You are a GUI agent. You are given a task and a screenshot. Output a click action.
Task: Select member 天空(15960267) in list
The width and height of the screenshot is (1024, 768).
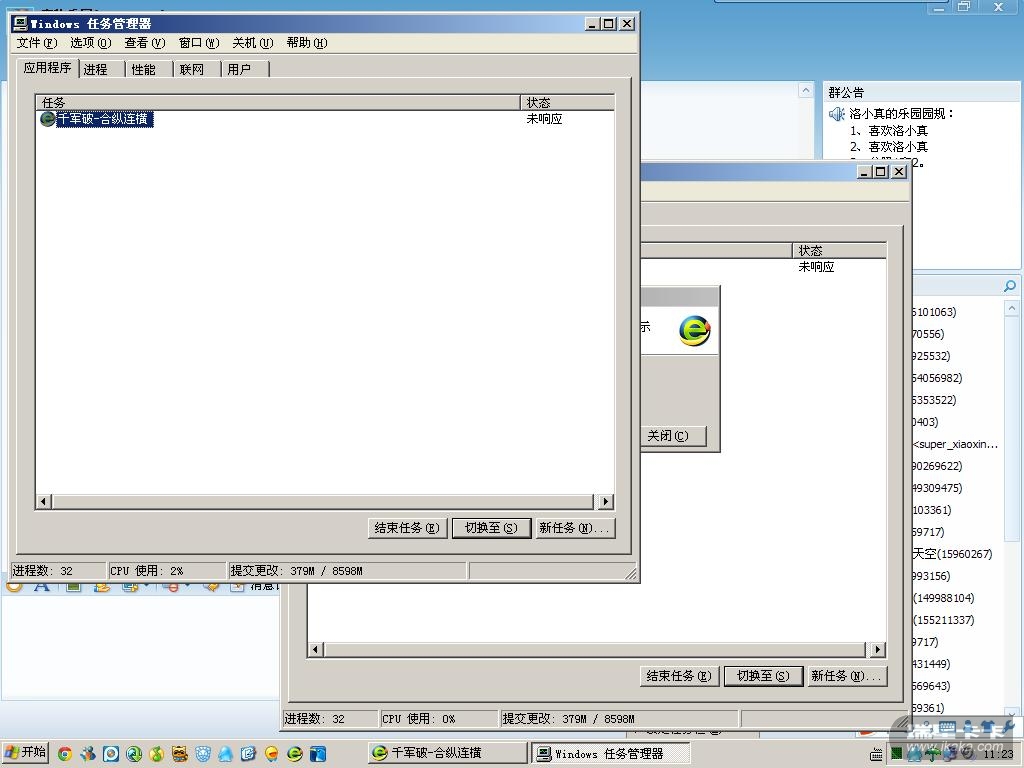[953, 554]
